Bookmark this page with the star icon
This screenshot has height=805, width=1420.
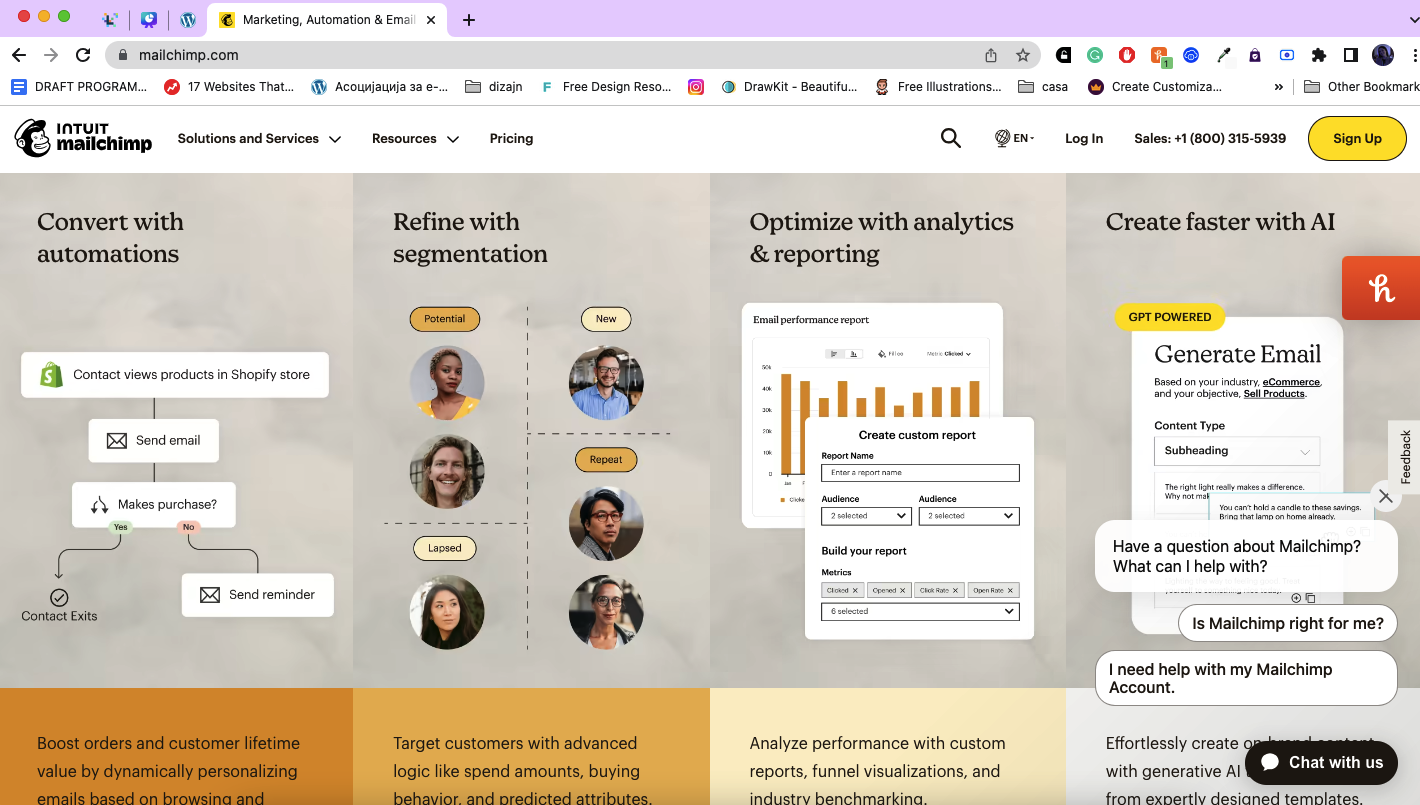1022,55
